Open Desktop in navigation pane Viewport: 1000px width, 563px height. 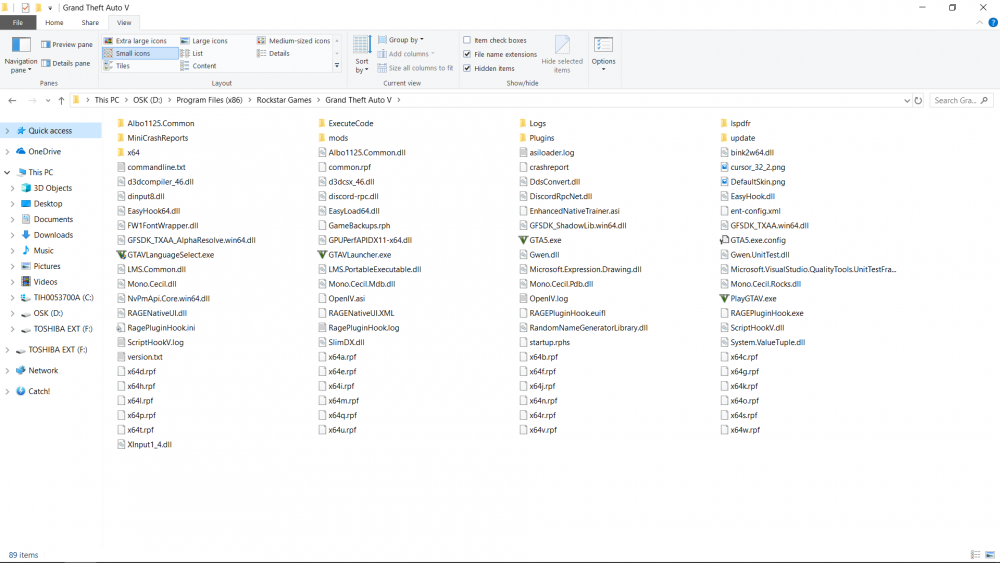coord(48,203)
